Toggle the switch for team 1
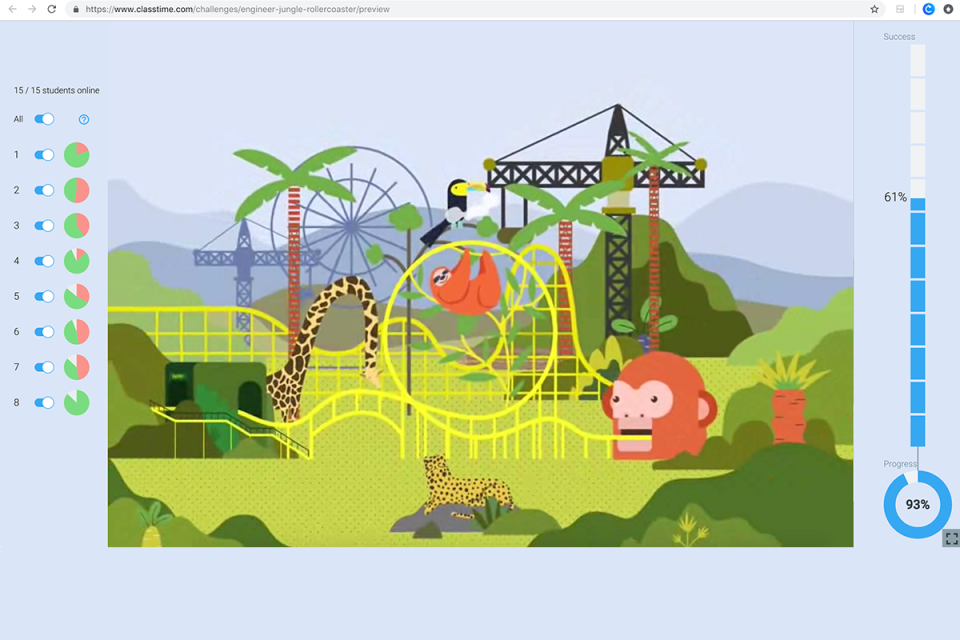The image size is (960, 640). click(44, 155)
